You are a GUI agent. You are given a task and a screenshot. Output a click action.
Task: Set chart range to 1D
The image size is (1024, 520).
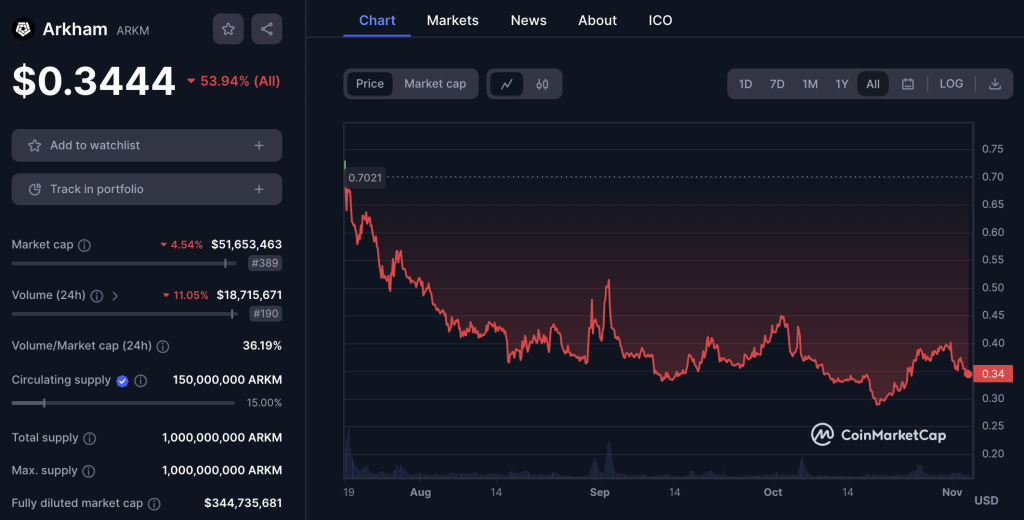coord(745,84)
